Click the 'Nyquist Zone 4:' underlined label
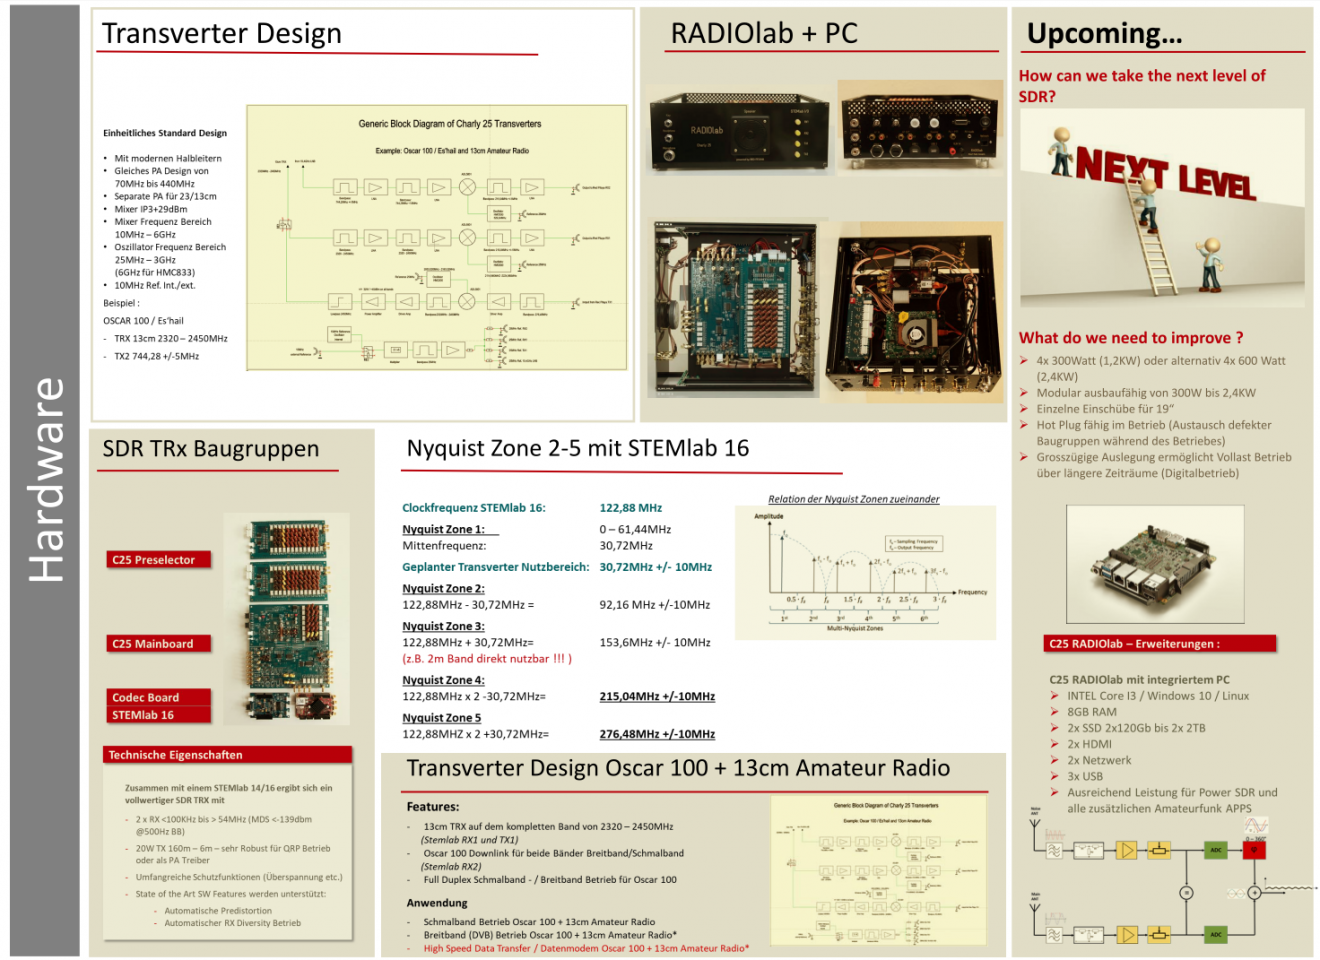 [x=443, y=680]
